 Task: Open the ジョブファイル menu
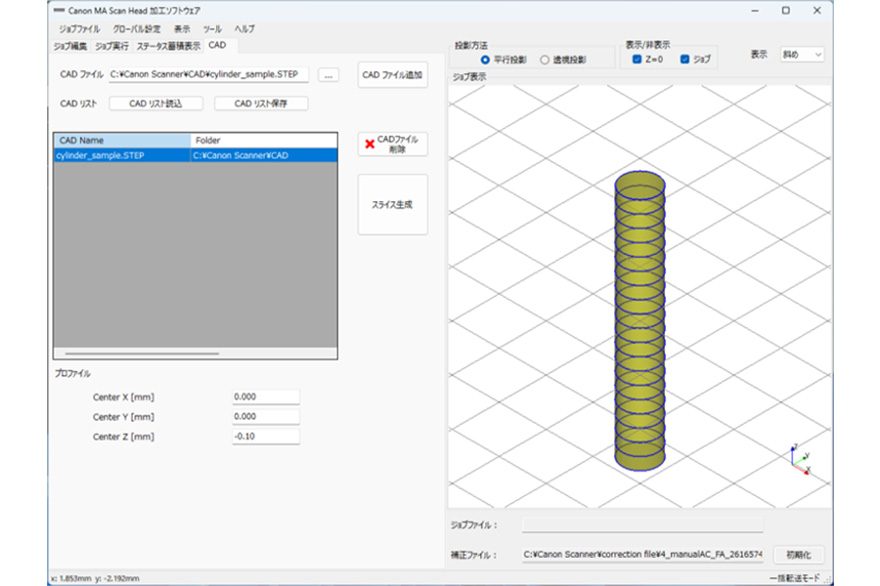pyautogui.click(x=79, y=29)
